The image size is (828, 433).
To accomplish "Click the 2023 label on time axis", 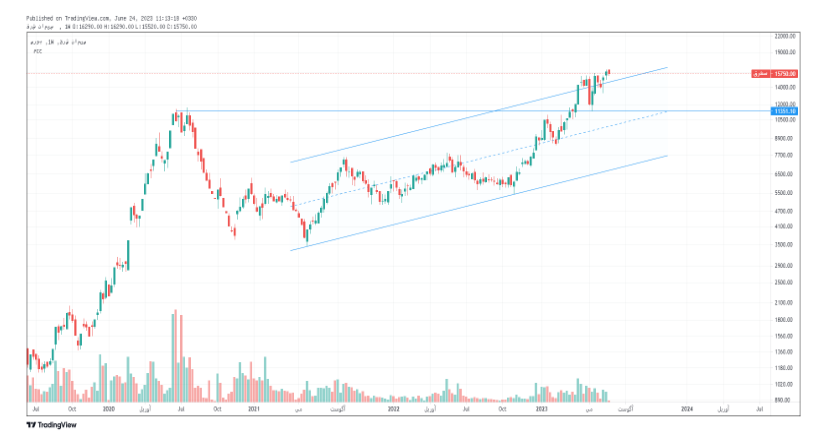I will (542, 408).
